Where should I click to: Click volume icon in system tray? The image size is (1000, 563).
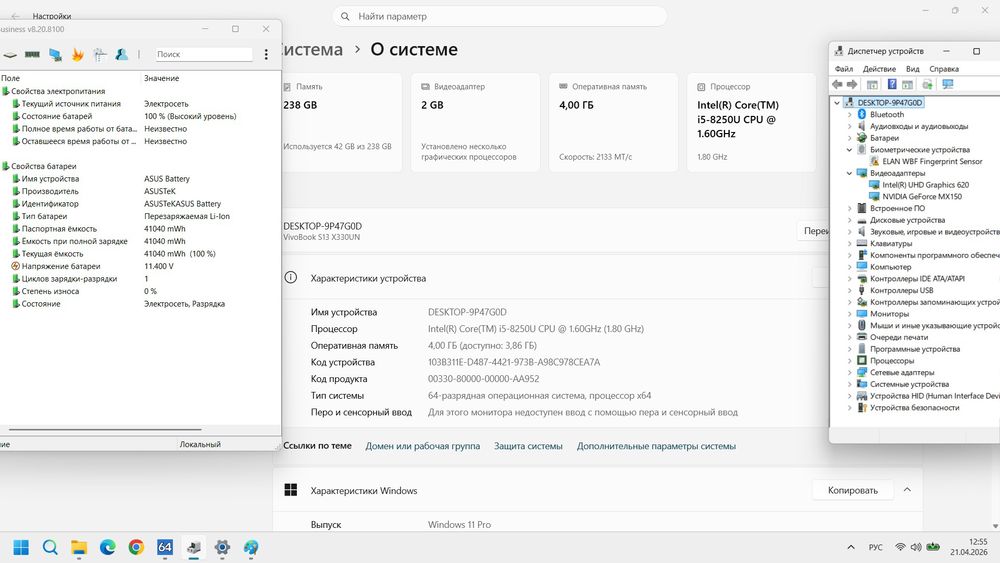coord(916,547)
